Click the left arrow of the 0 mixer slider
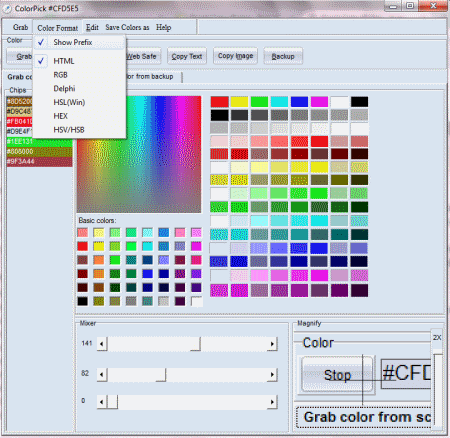 [102, 402]
